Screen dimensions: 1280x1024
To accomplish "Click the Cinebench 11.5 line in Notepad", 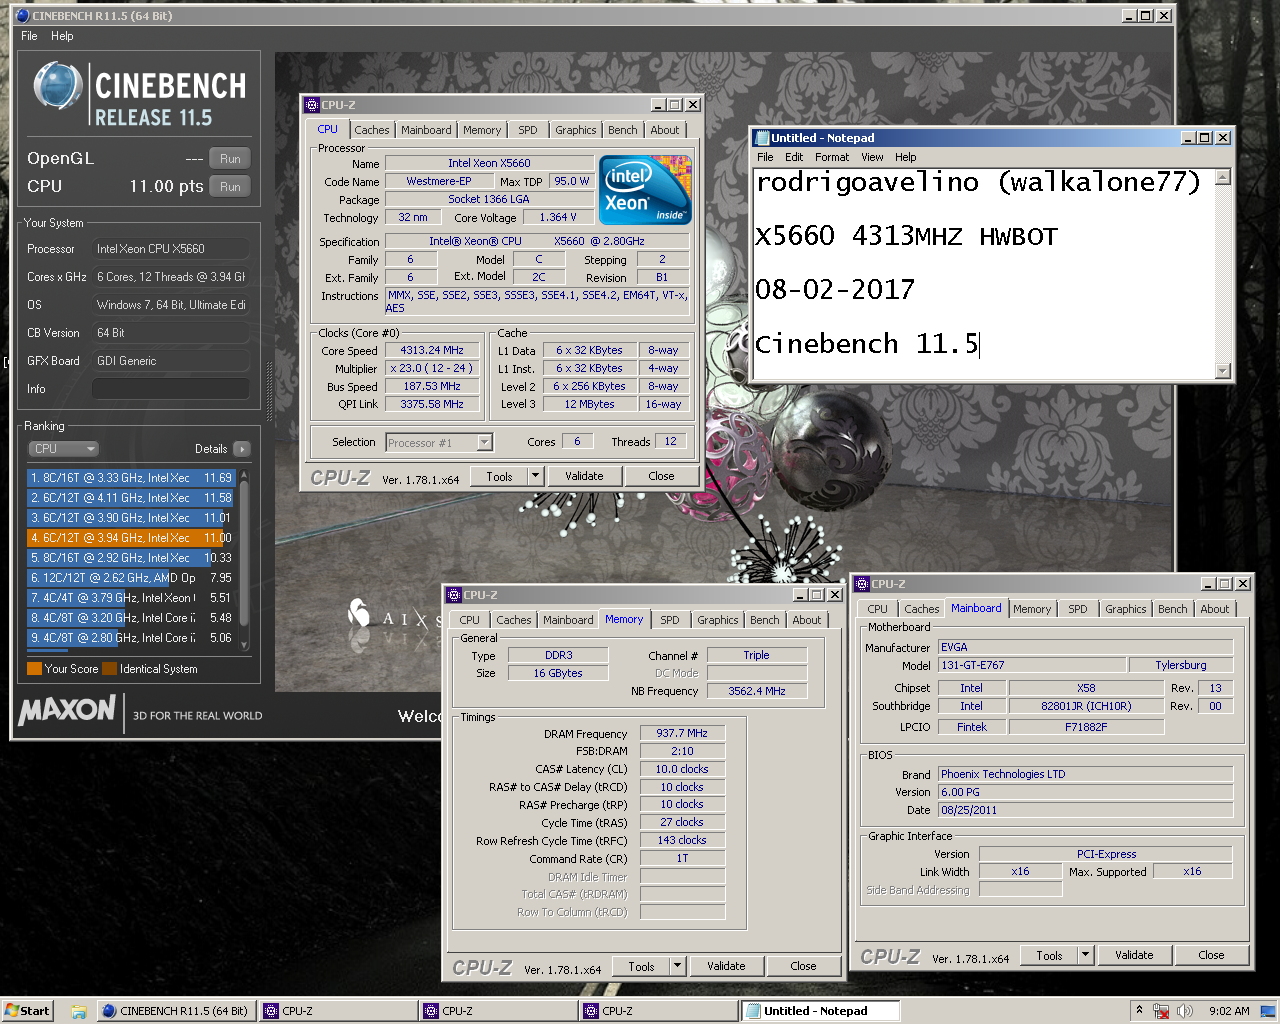I will (x=866, y=344).
